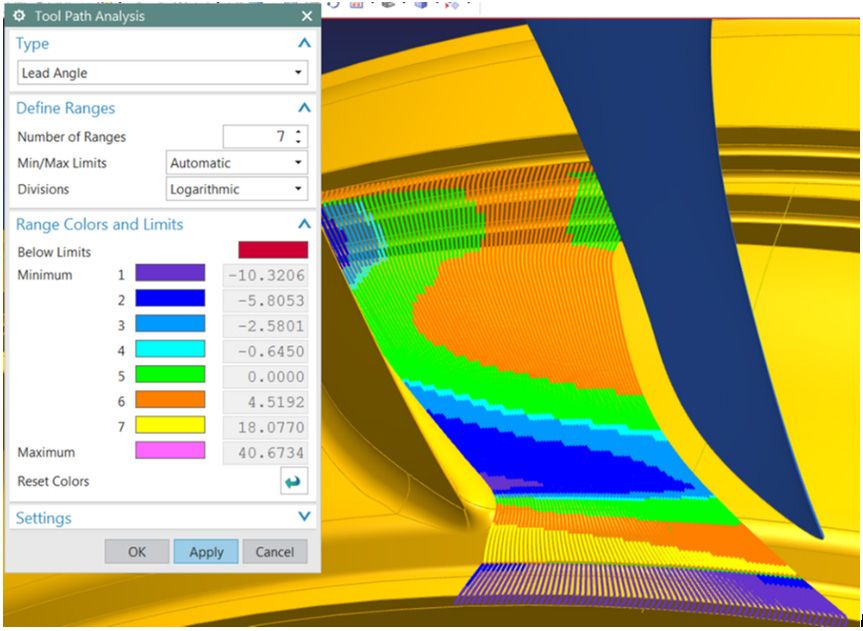Select the yellow swatch for range 7
The width and height of the screenshot is (863, 631).
pyautogui.click(x=170, y=425)
